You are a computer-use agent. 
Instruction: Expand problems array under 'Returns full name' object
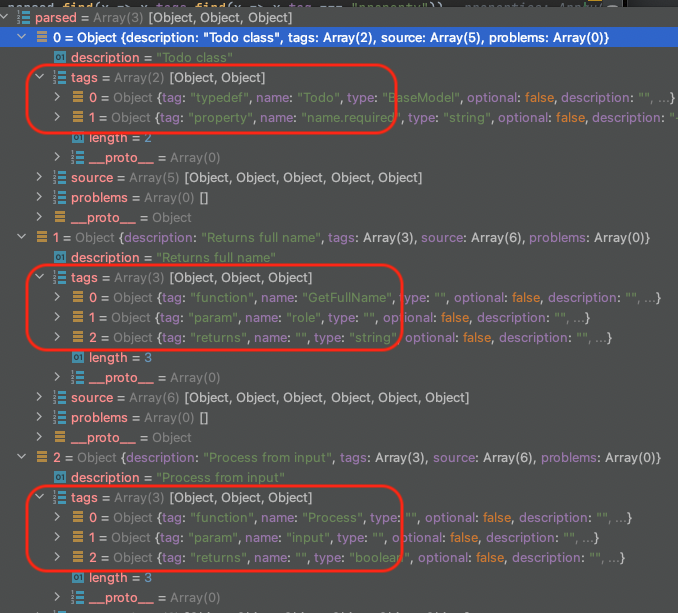click(x=39, y=417)
